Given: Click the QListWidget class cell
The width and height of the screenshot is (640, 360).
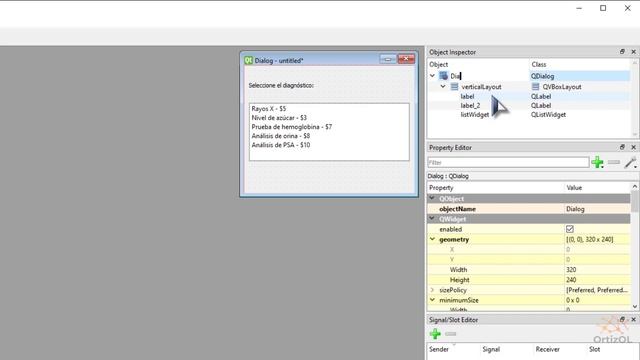Looking at the screenshot, I should point(548,115).
